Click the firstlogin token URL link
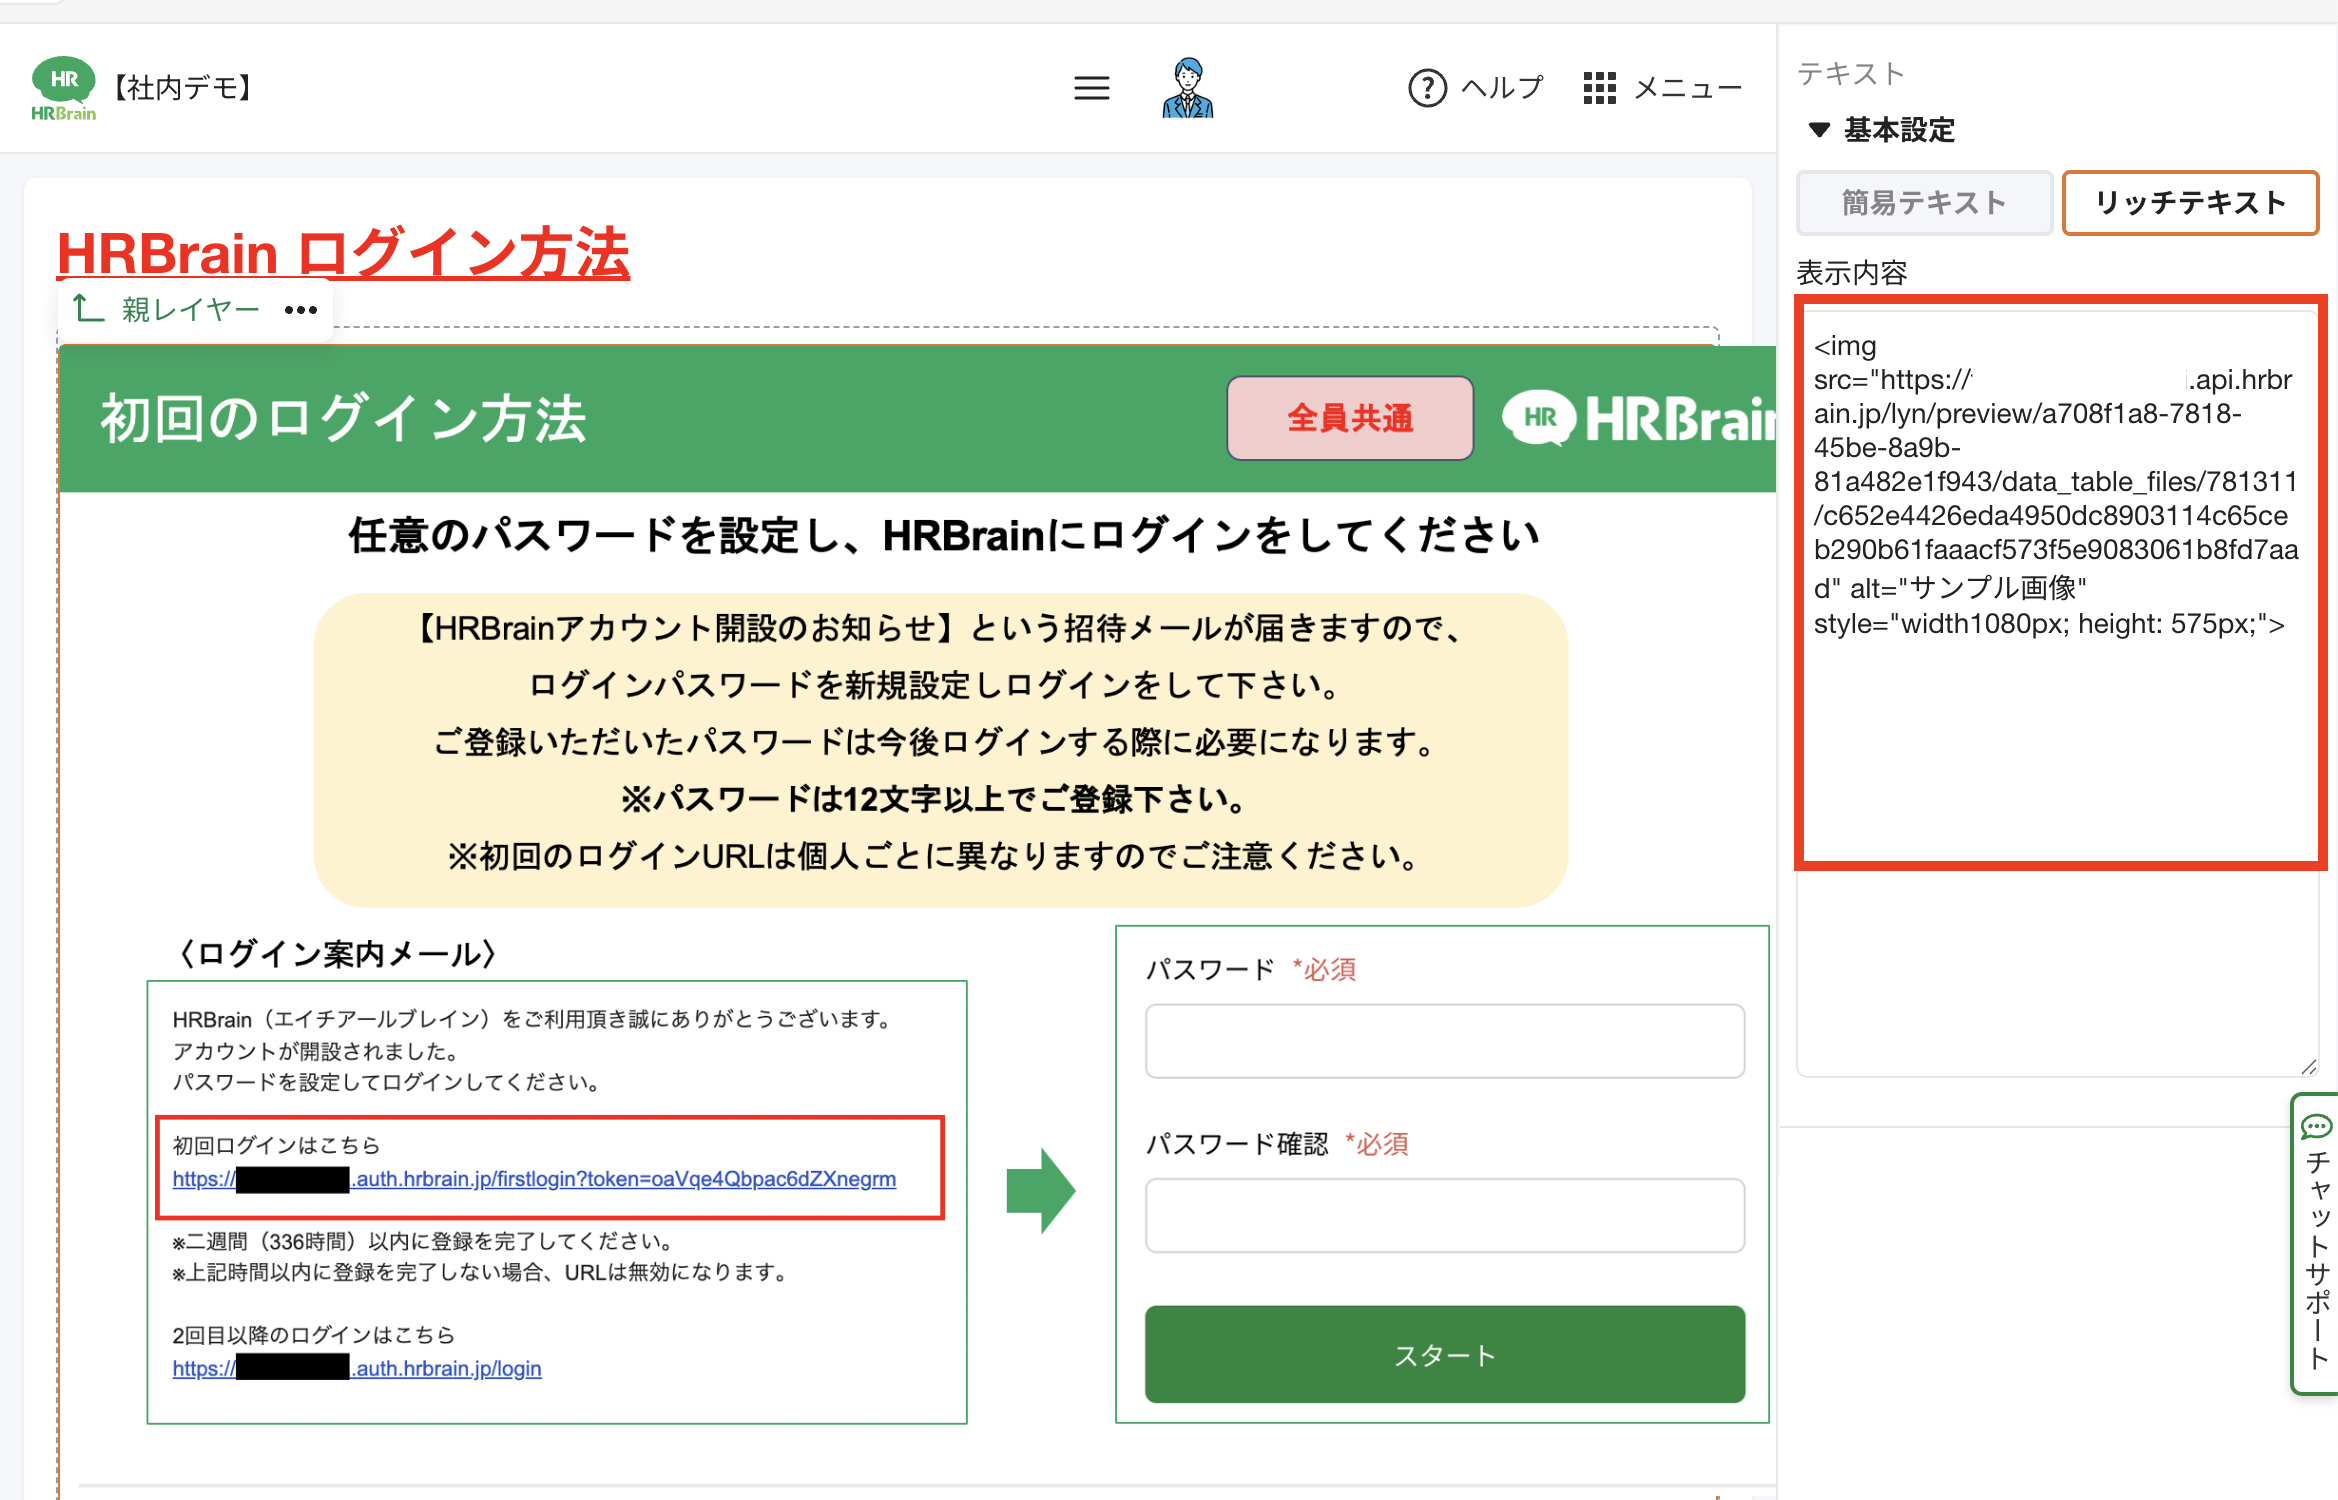This screenshot has height=1500, width=2338. 535,1180
